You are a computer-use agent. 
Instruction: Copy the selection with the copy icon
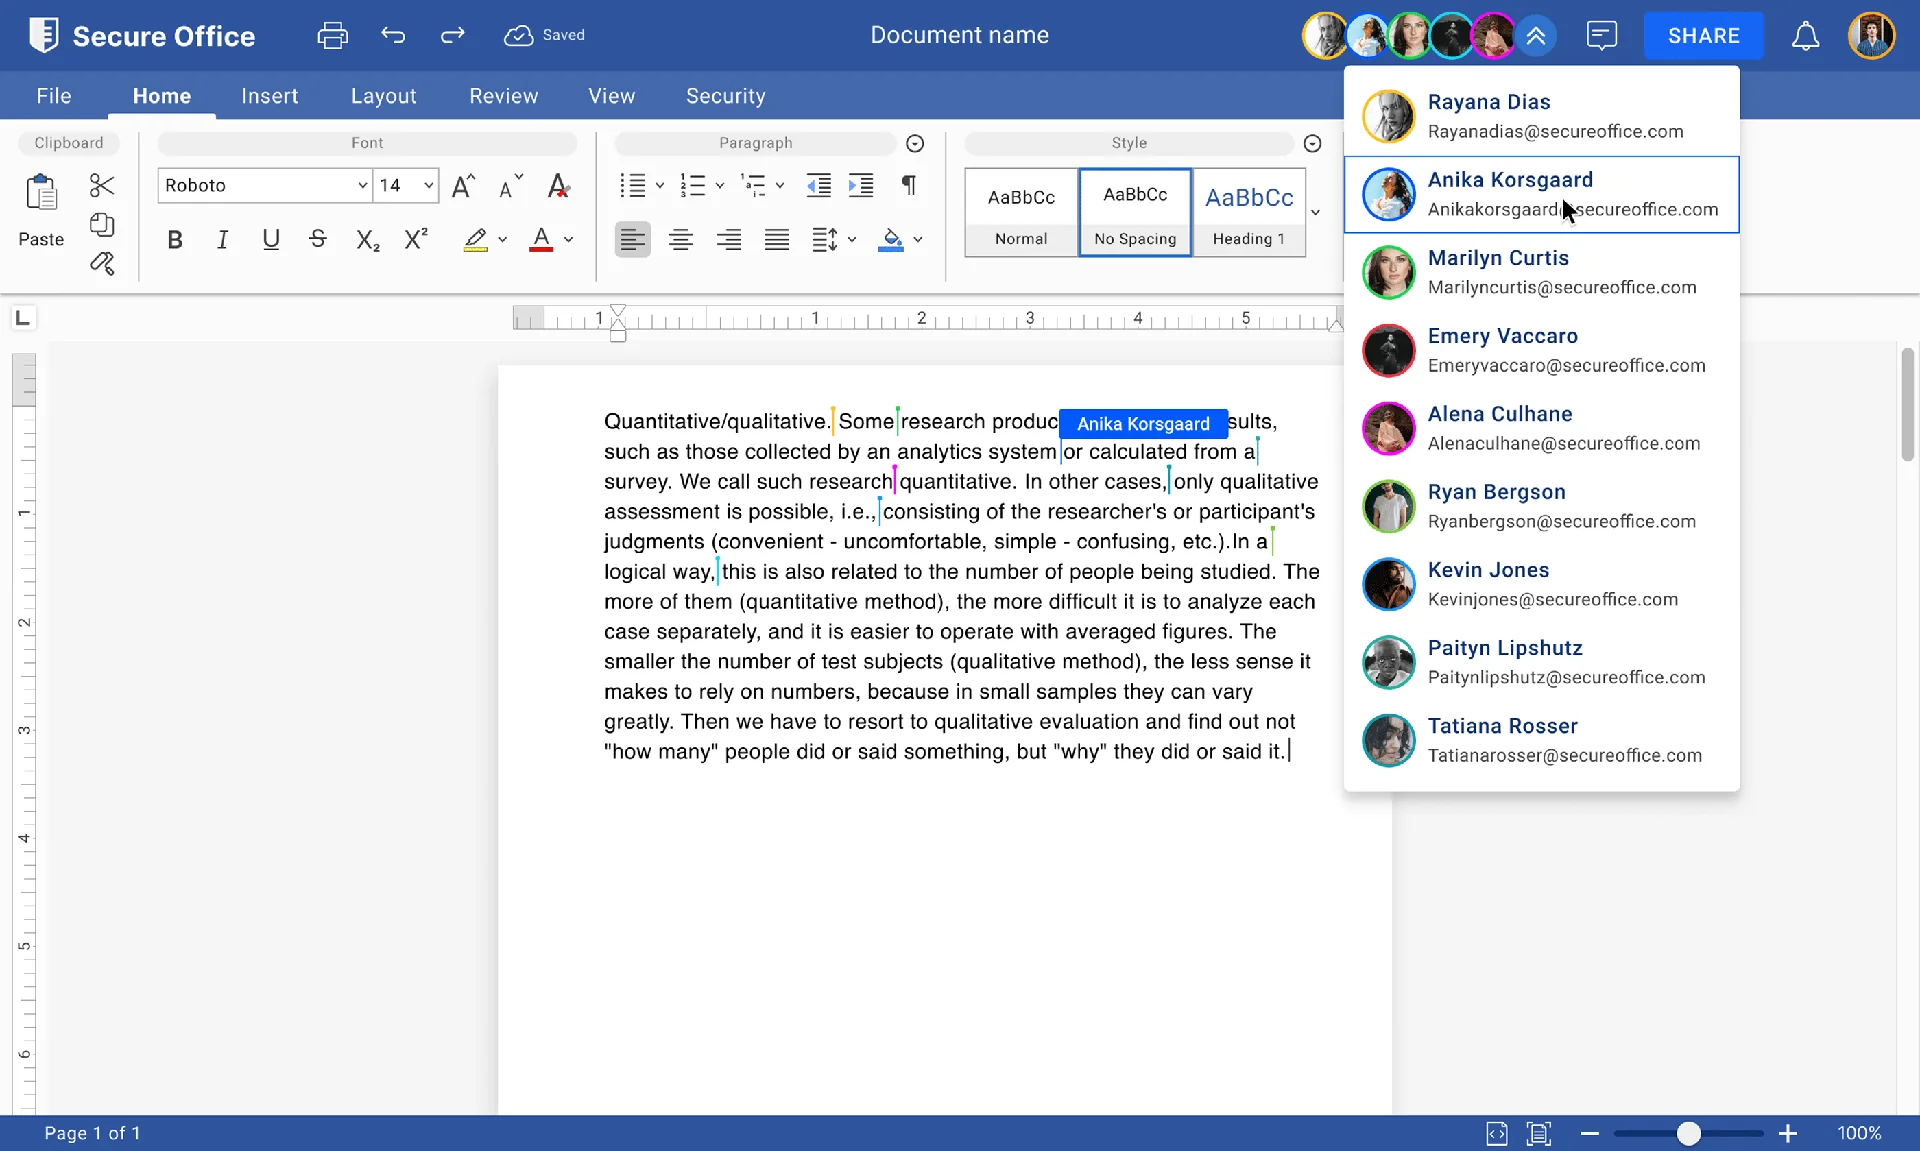point(102,225)
